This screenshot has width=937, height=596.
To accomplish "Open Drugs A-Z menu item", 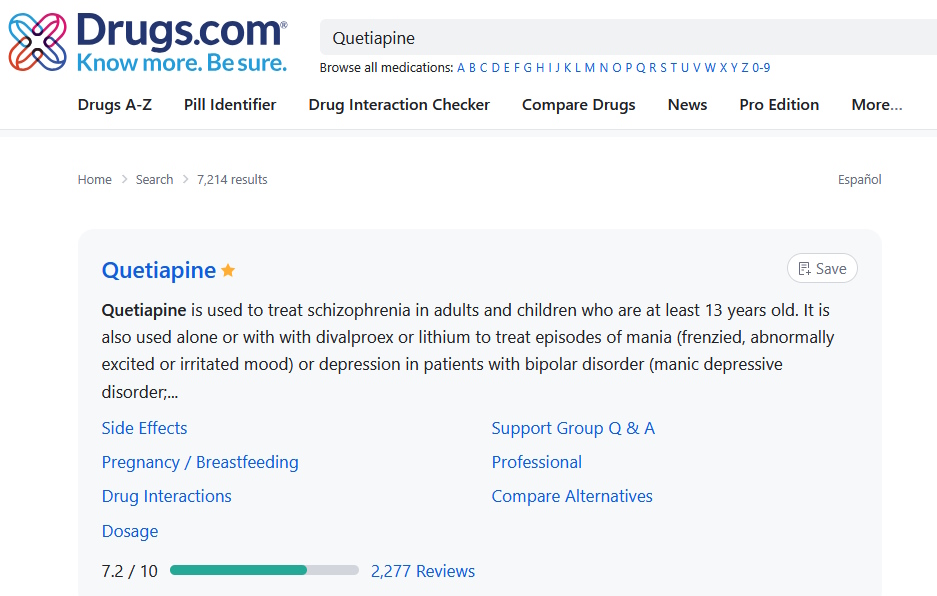I will (x=115, y=105).
